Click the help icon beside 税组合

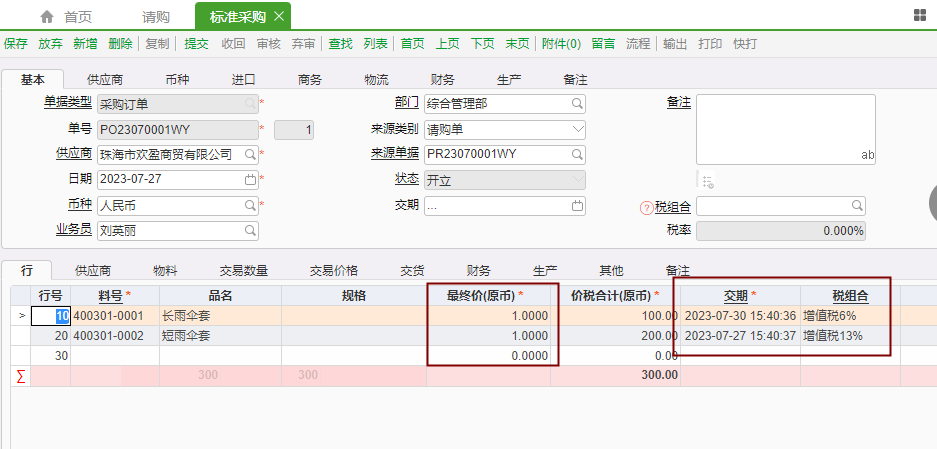(x=646, y=207)
